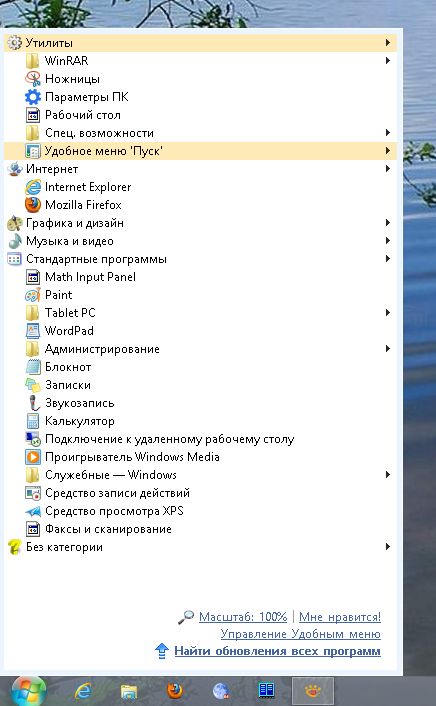Open the Утилиты category label
This screenshot has width=436, height=706.
coord(49,43)
